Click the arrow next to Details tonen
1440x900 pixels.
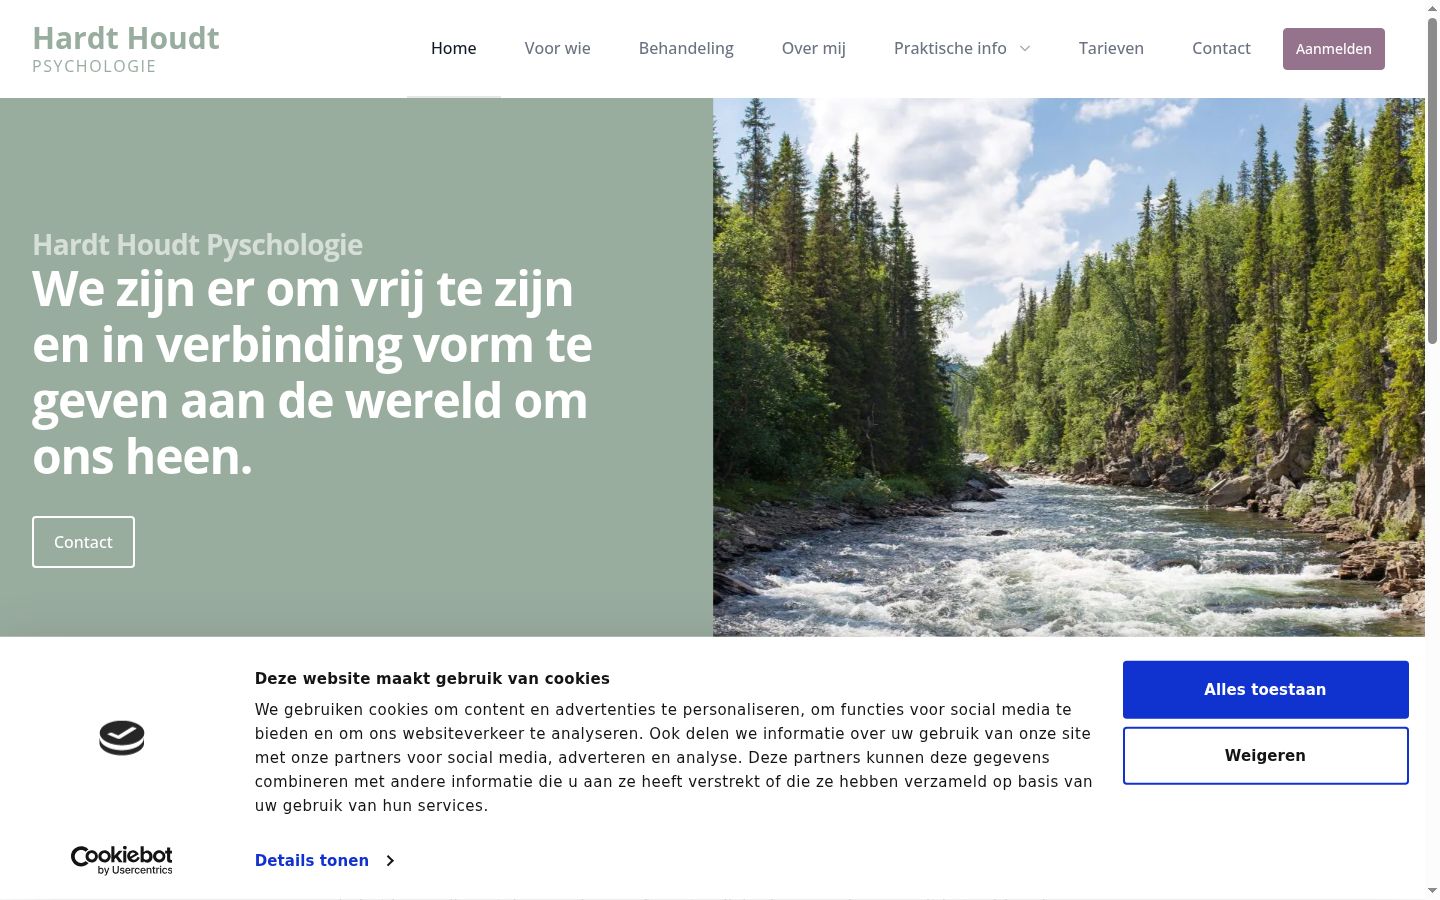click(x=390, y=860)
